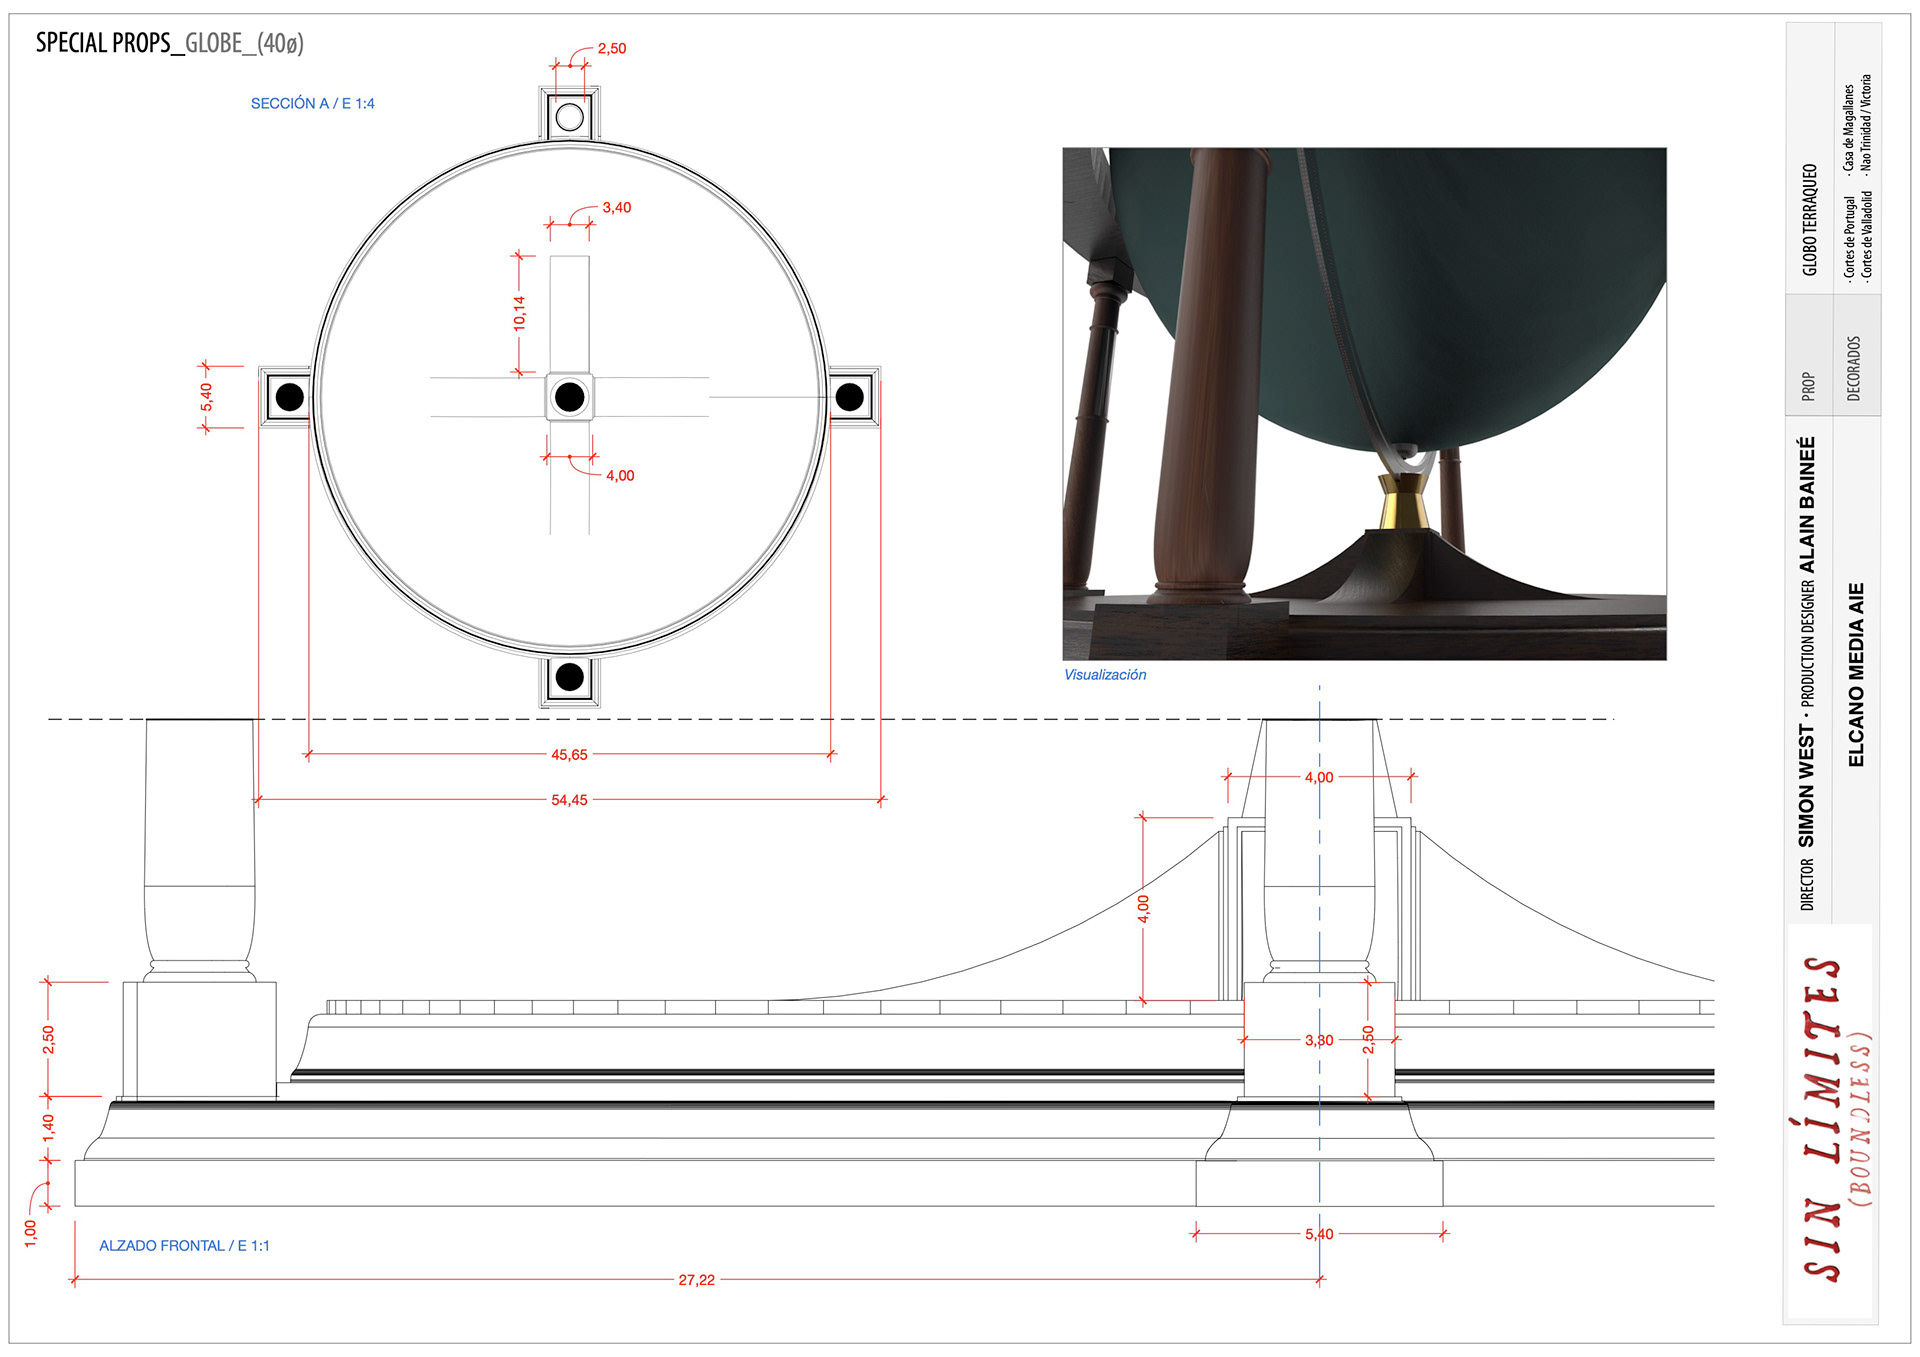Click the vertical 10,14 dimension value
This screenshot has height=1357, width=1920.
point(519,313)
